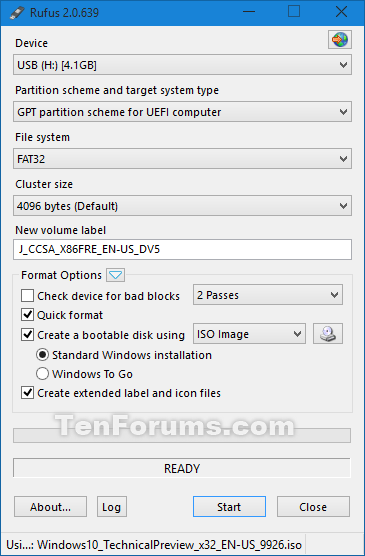Click the disc drive ISO select icon
The image size is (365, 556).
[328, 334]
